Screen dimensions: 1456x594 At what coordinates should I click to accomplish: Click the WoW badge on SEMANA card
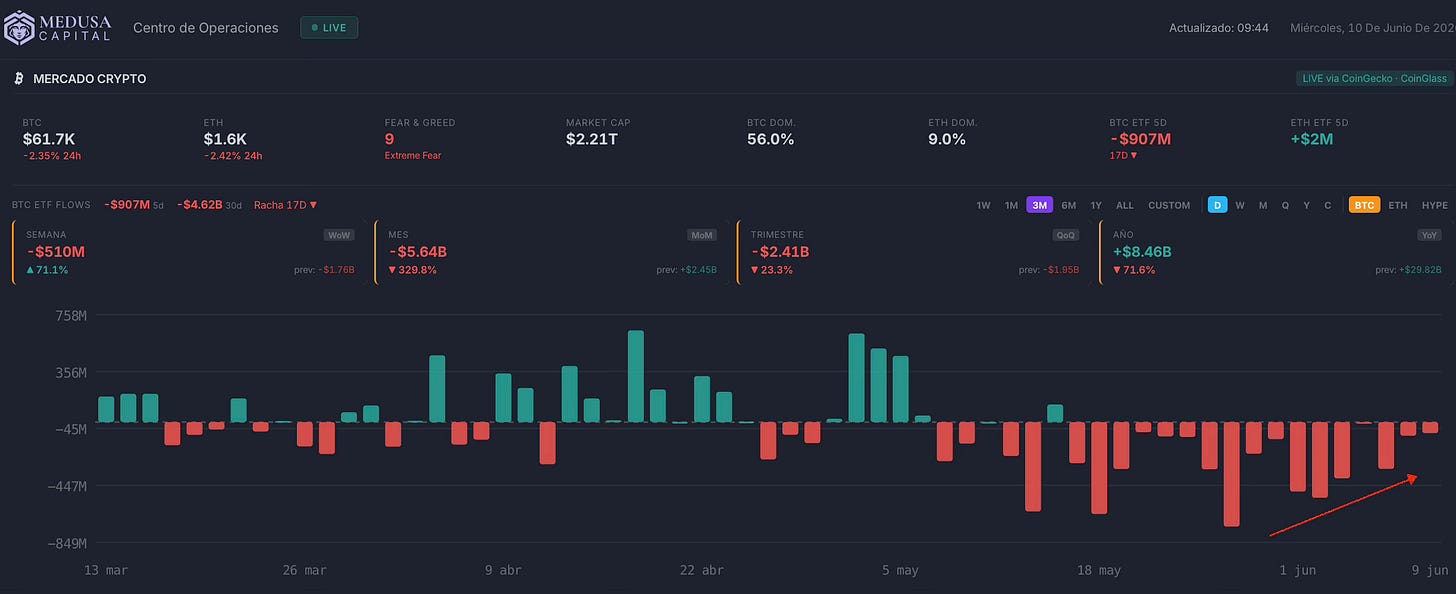click(339, 235)
